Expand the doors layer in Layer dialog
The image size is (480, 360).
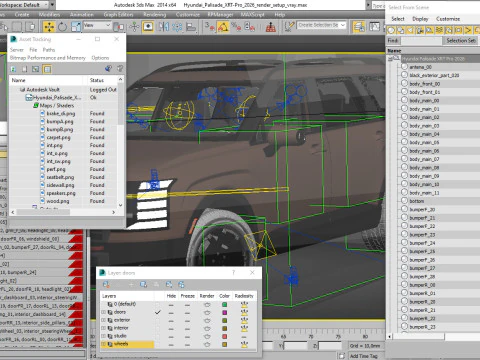(x=103, y=312)
